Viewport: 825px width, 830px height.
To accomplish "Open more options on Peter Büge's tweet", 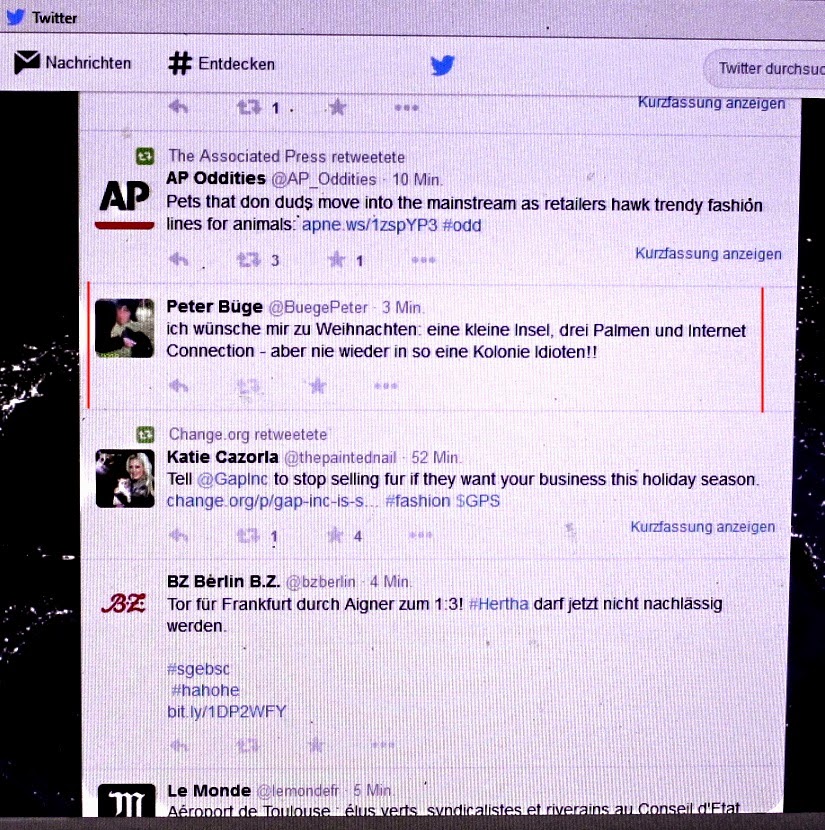I will pos(386,386).
